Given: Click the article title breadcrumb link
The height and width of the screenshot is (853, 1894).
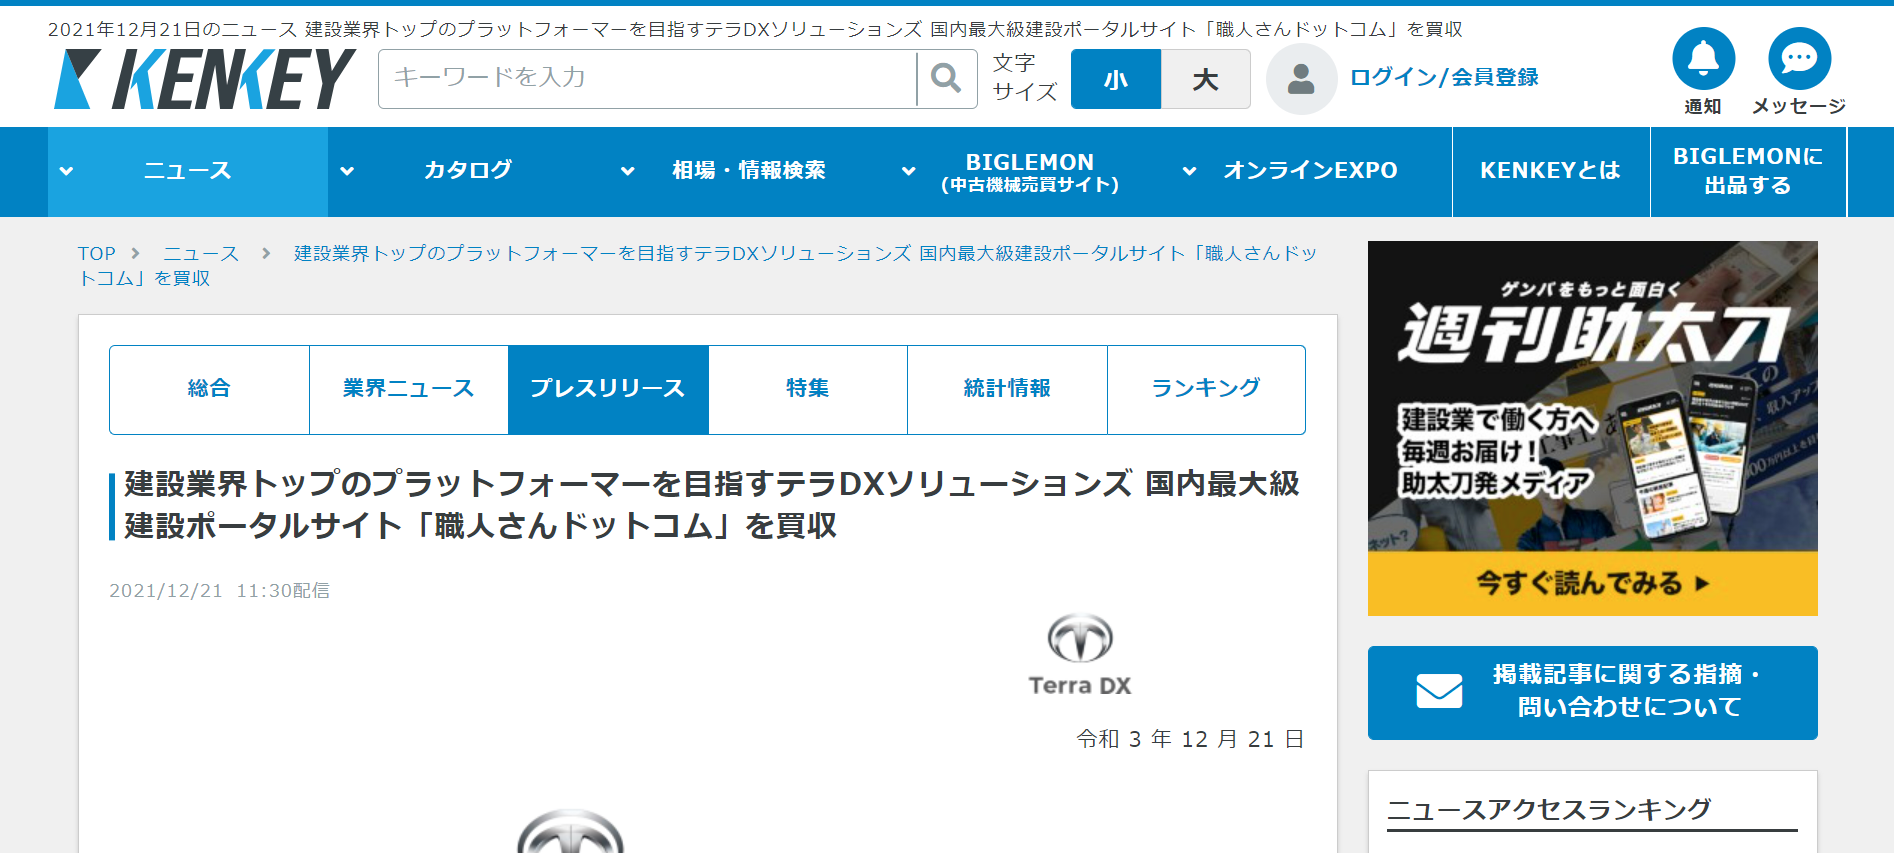Looking at the screenshot, I should [697, 266].
